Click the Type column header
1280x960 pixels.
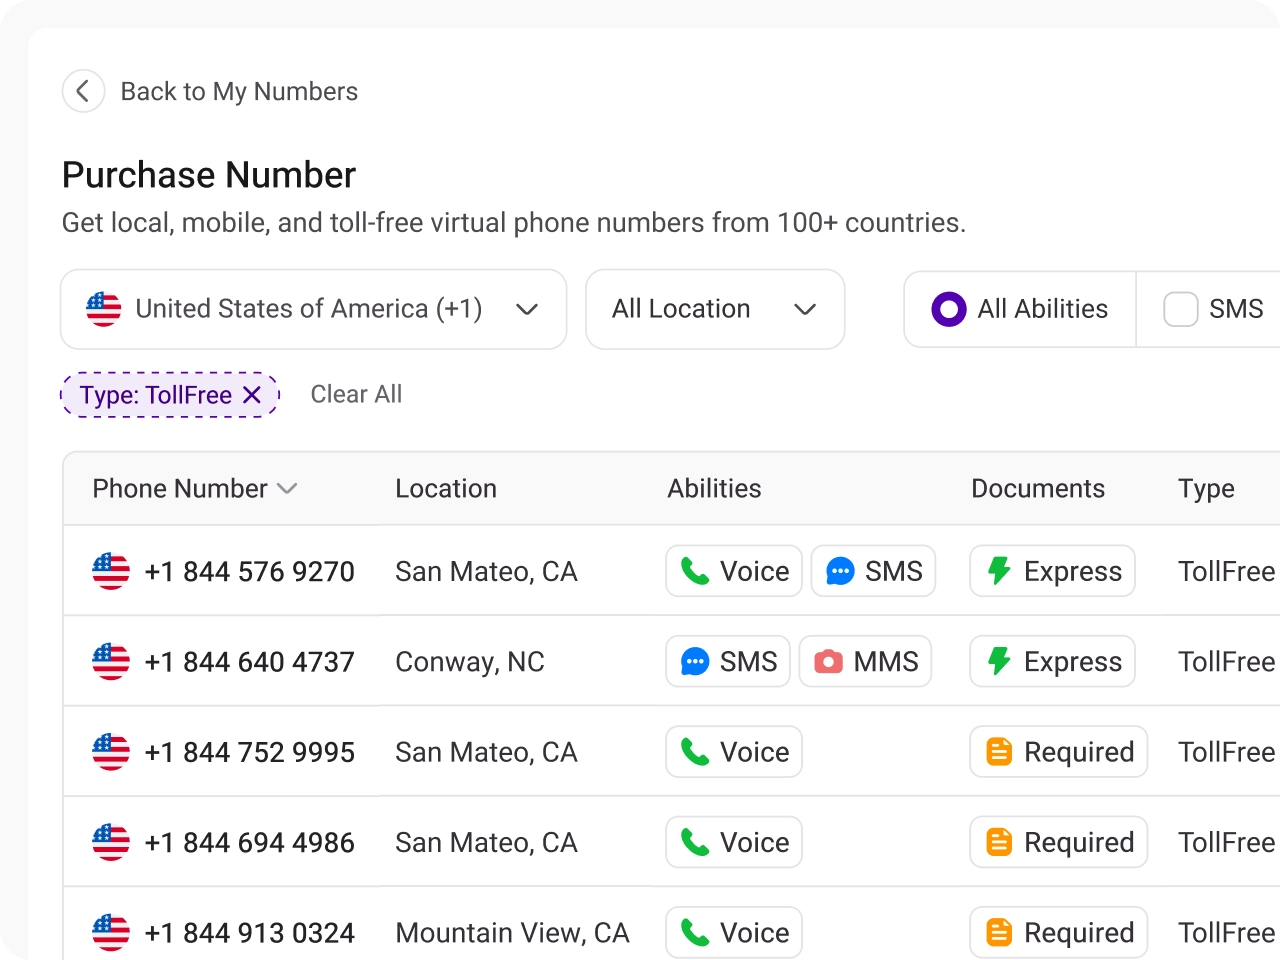coord(1206,488)
